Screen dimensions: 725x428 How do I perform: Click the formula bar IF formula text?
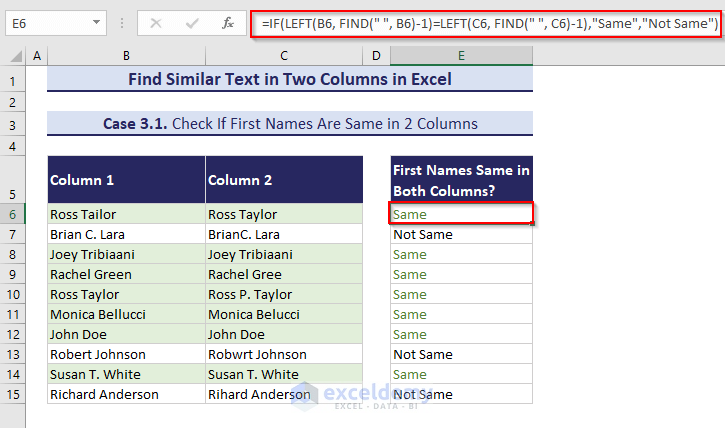tap(487, 22)
